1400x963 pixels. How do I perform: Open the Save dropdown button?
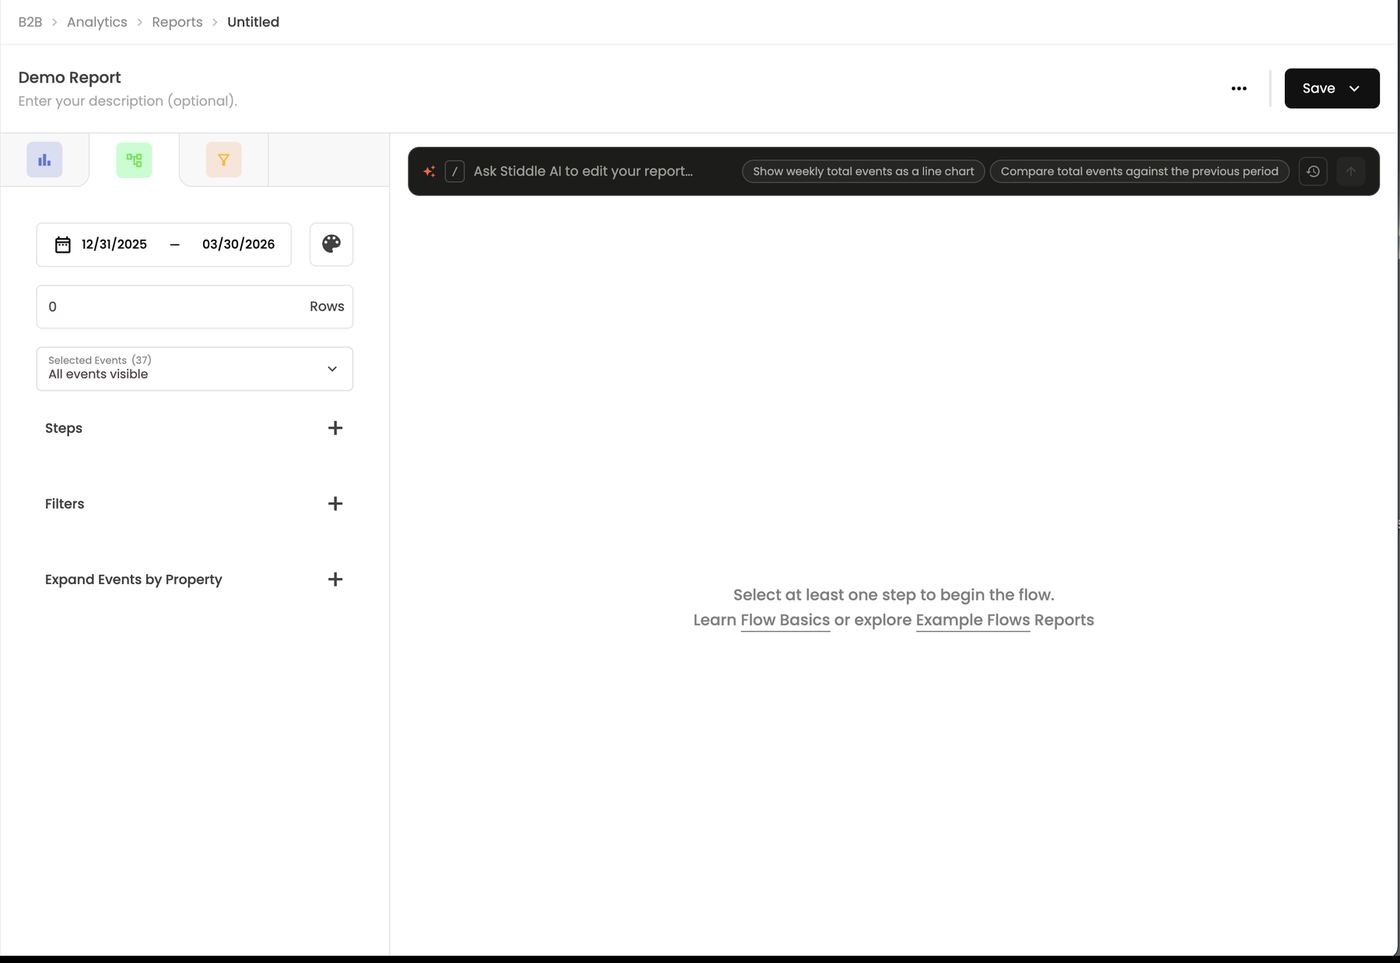coord(1332,88)
